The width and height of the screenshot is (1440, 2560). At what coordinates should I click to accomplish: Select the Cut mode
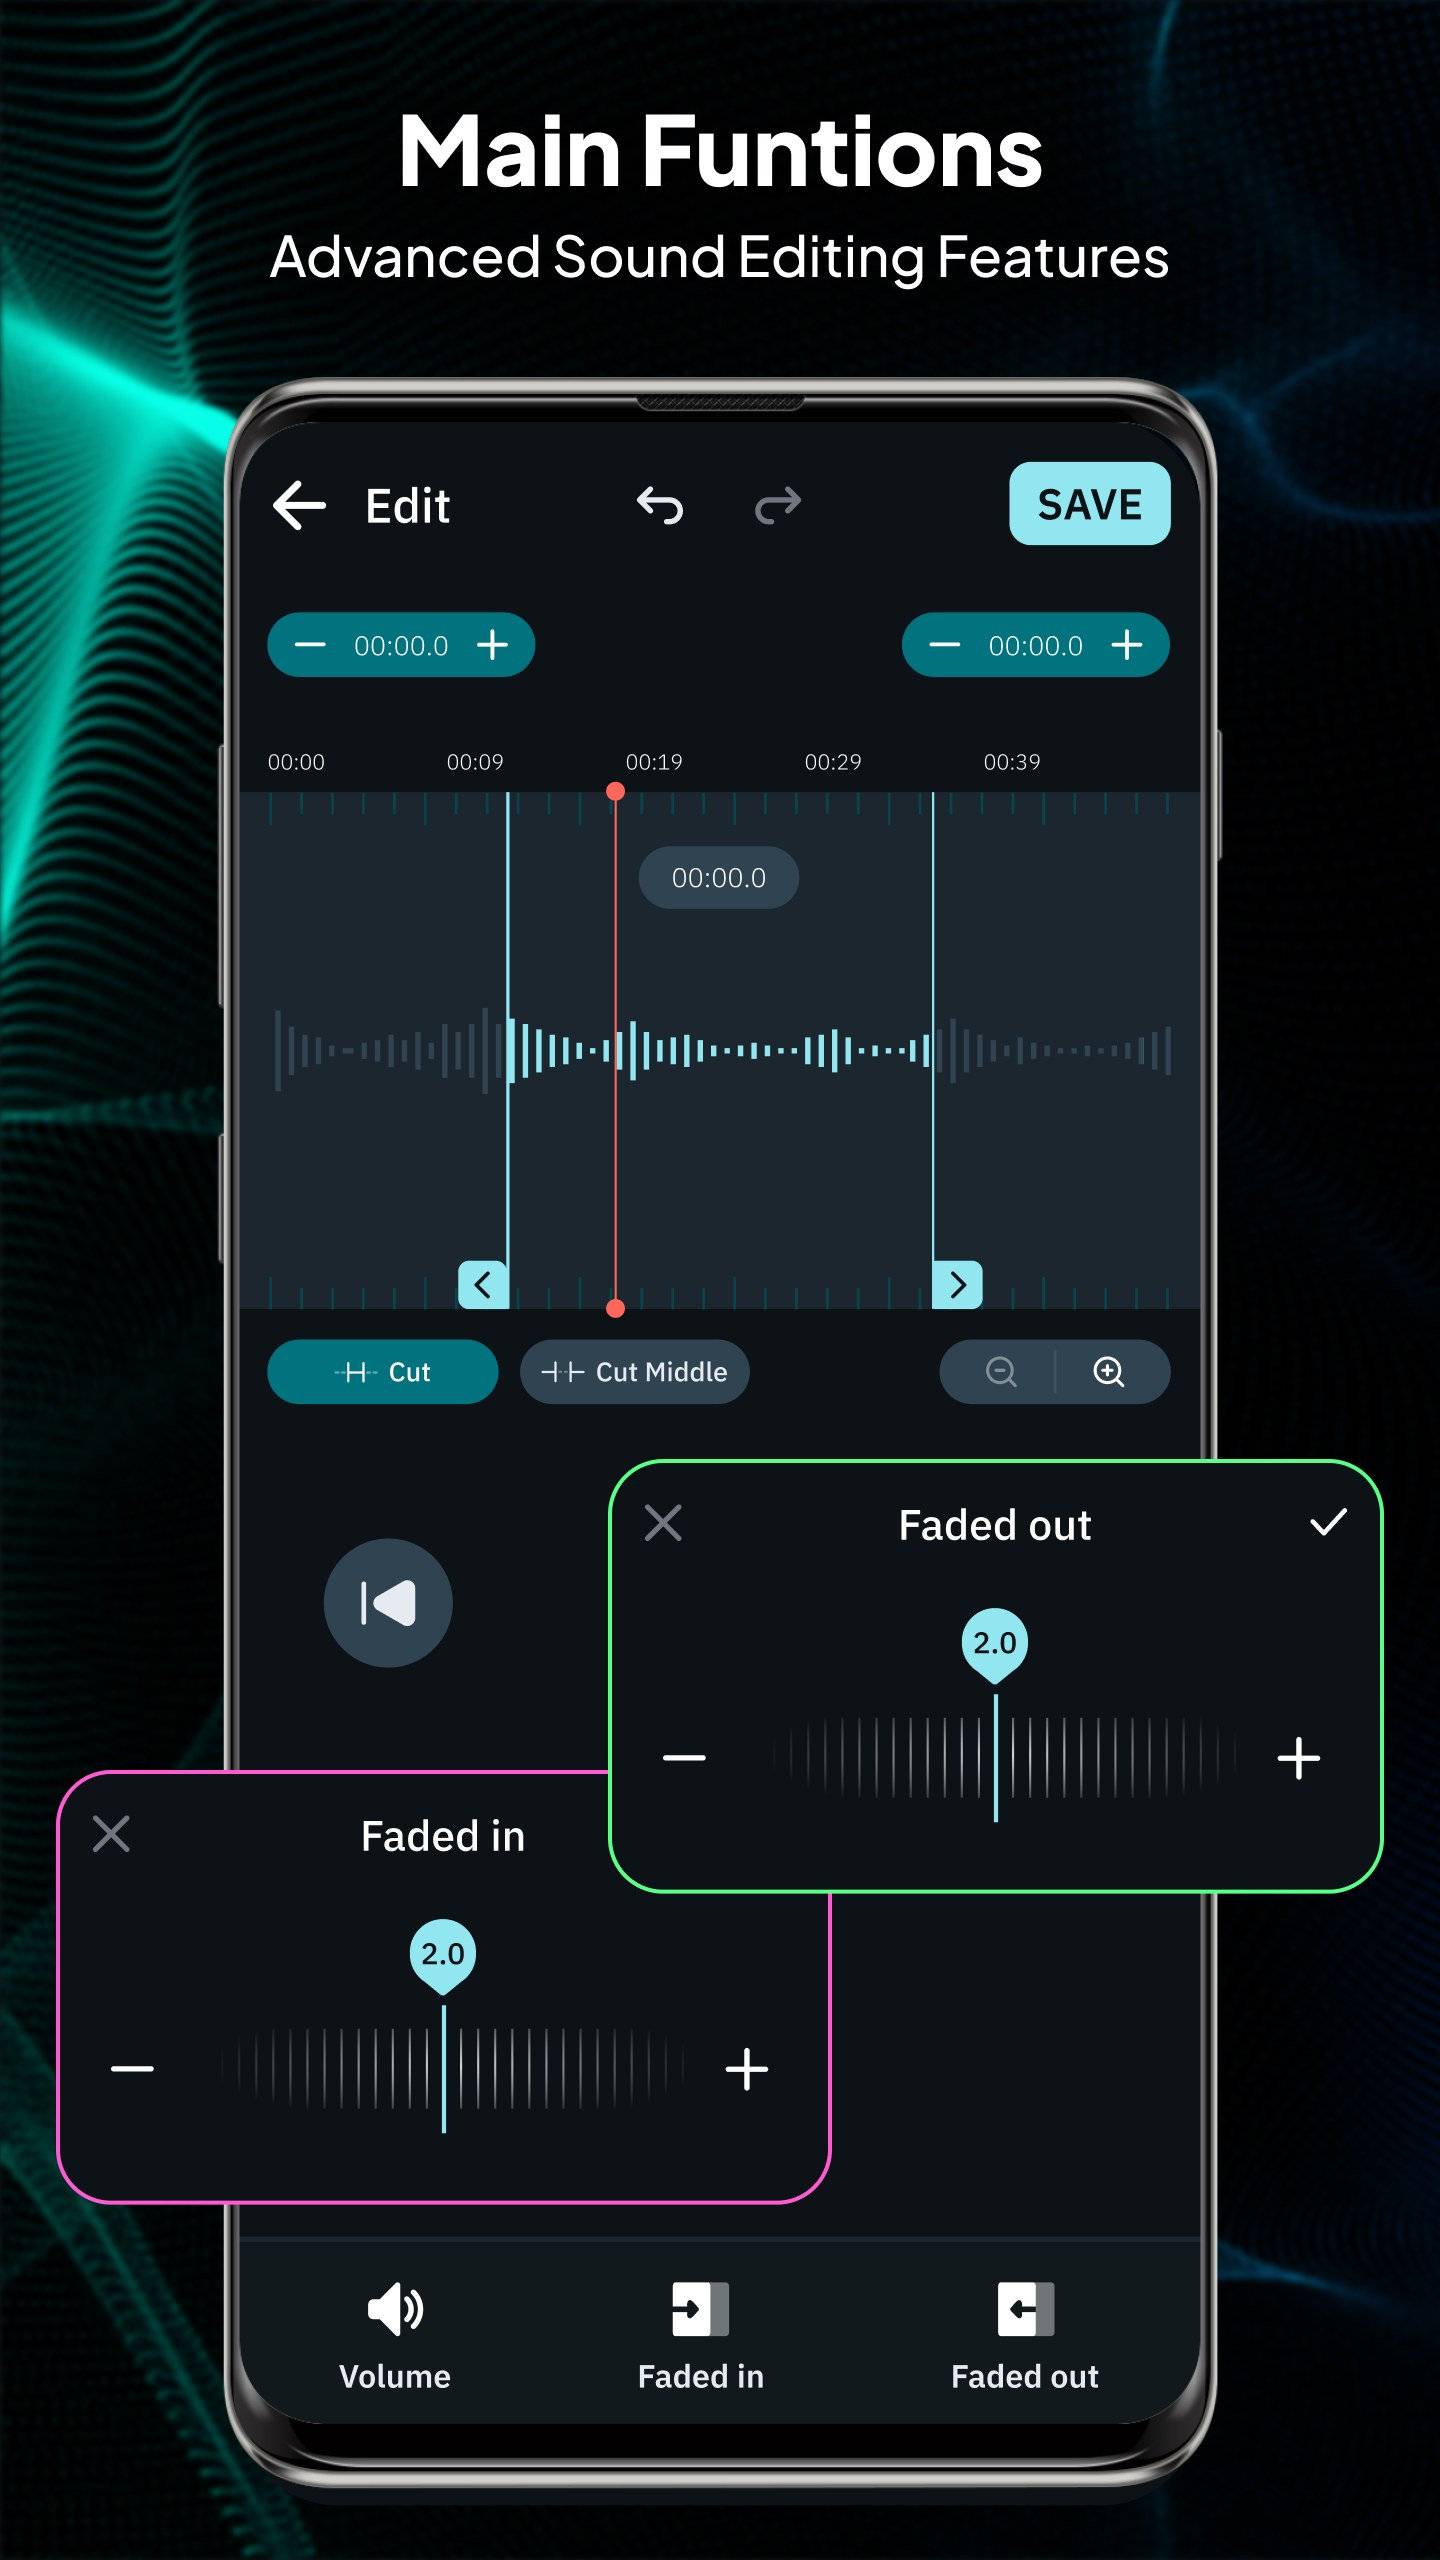[x=383, y=1372]
